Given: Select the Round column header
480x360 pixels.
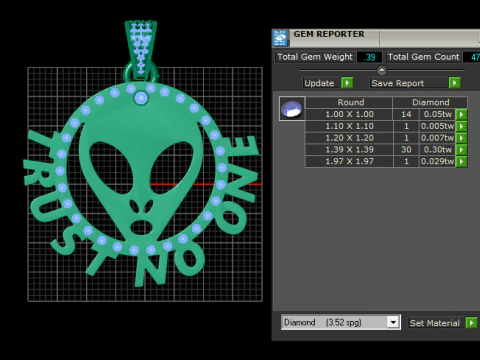Looking at the screenshot, I should 349,102.
